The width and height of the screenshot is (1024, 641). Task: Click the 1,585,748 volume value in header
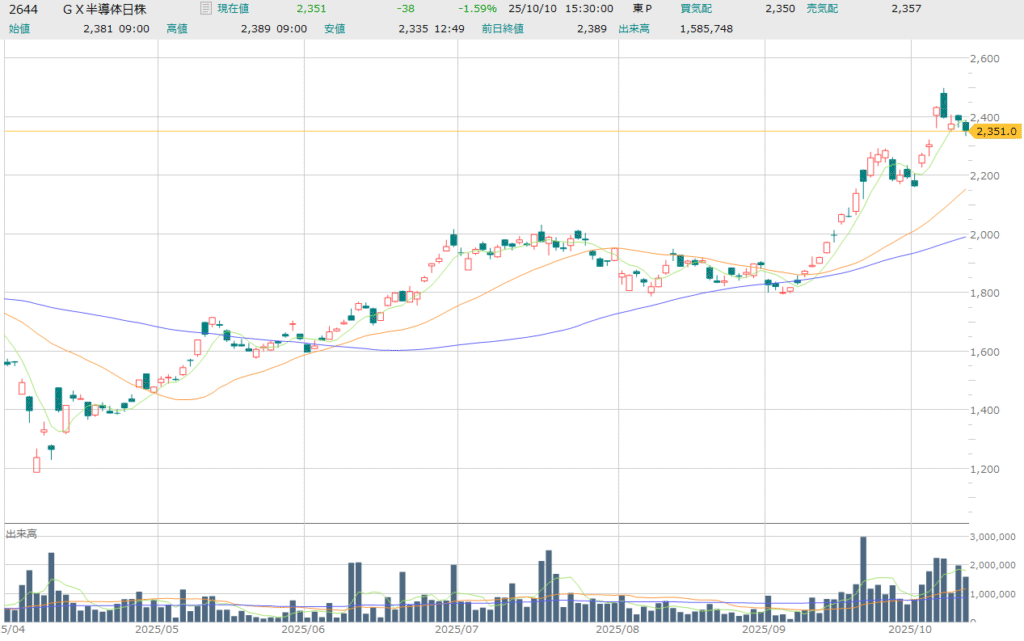(706, 28)
